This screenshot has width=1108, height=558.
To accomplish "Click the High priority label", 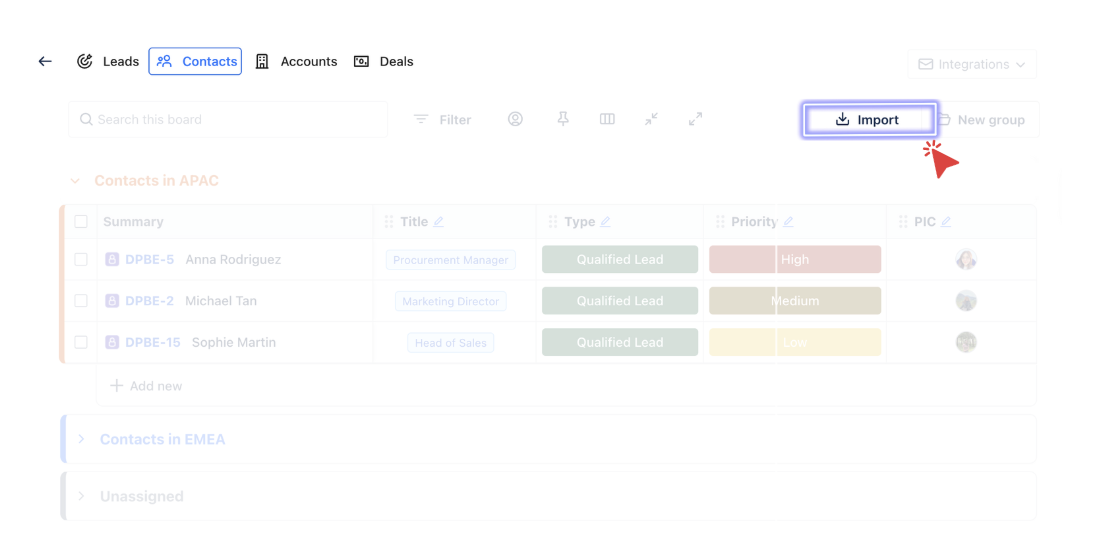I will point(795,259).
